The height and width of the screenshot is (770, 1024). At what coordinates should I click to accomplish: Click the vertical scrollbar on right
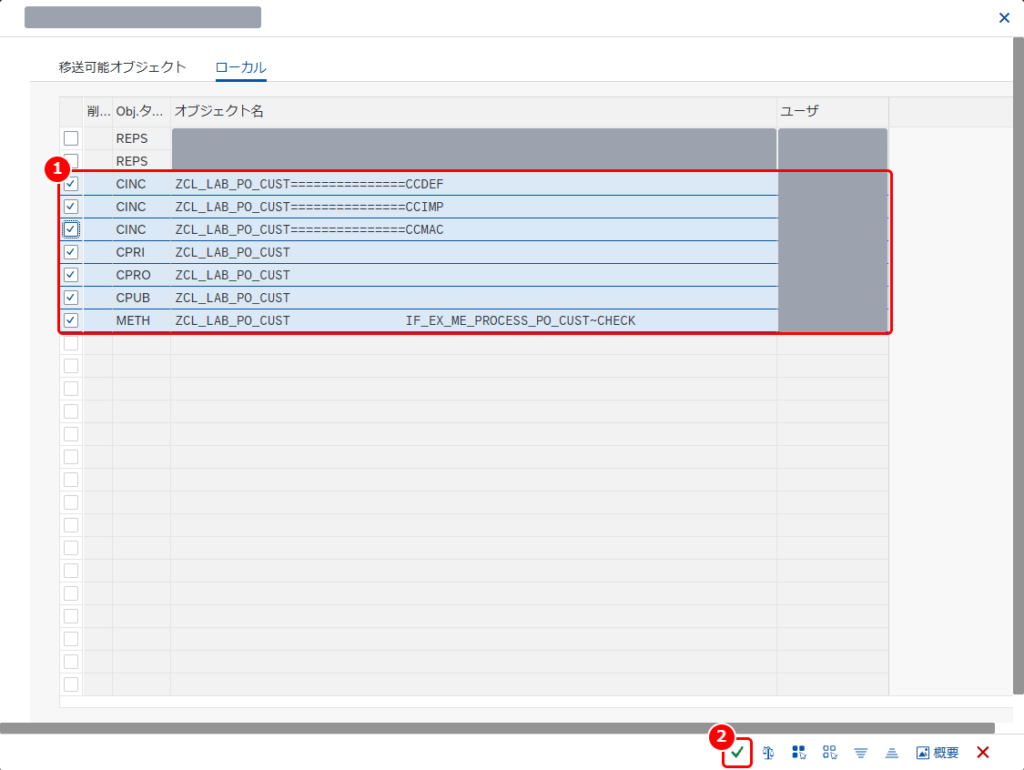(x=1018, y=366)
